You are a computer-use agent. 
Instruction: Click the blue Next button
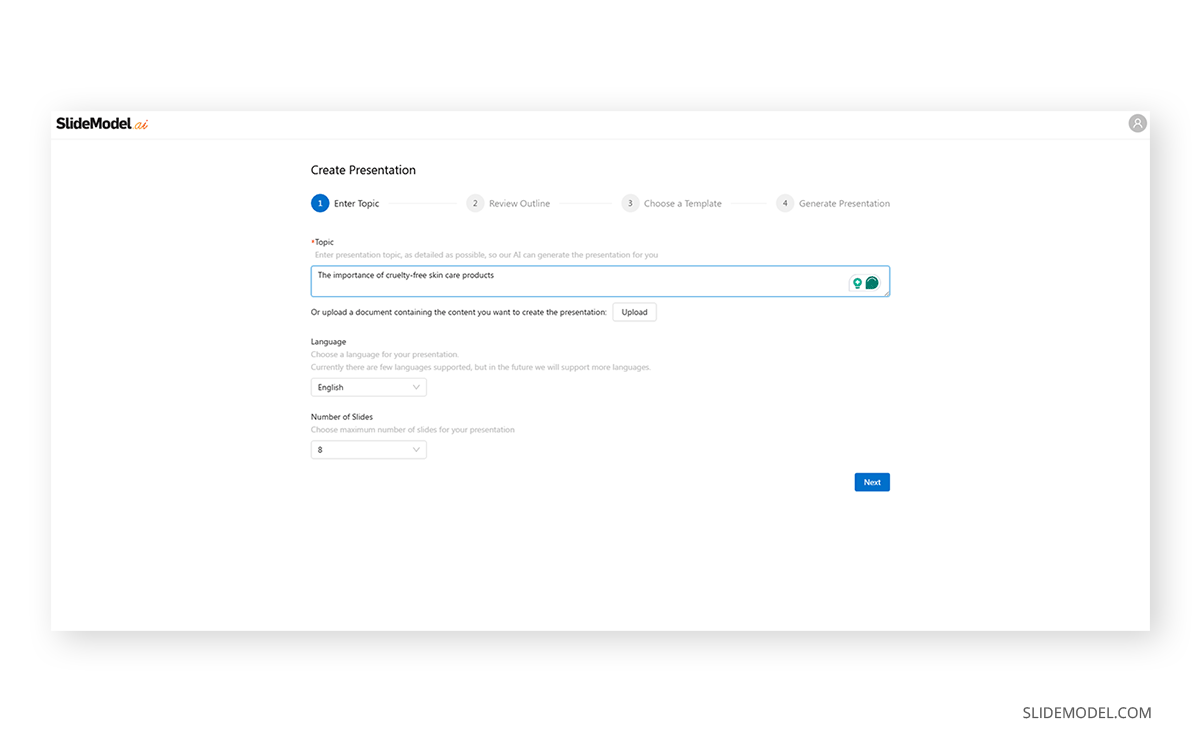(x=872, y=482)
